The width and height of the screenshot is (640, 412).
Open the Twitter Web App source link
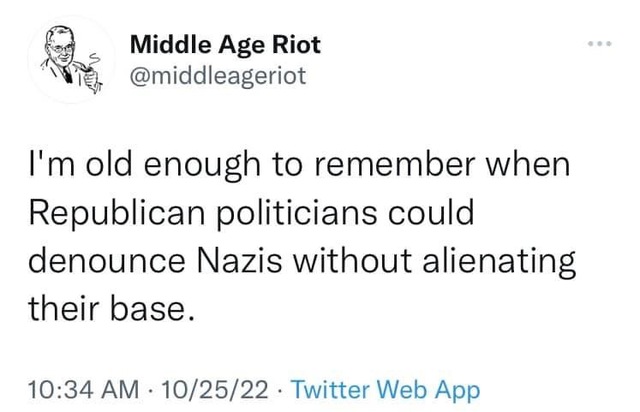point(386,390)
